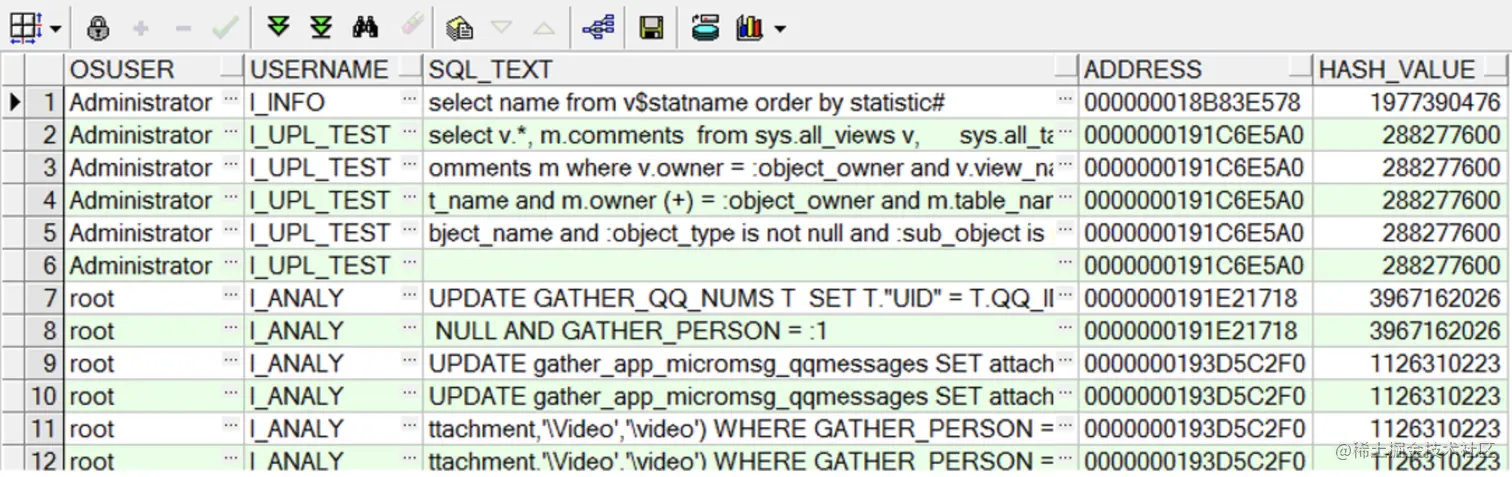Click the database export cylinder icon
The image size is (1512, 477).
pyautogui.click(x=706, y=28)
